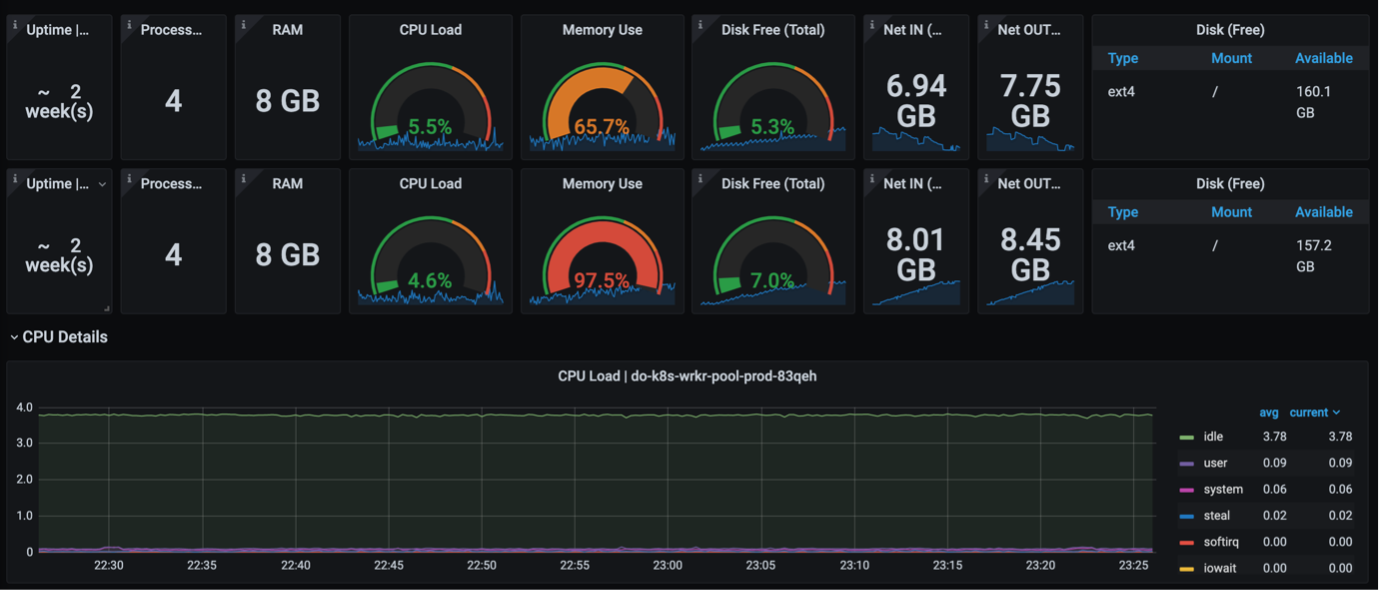Image resolution: width=1381 pixels, height=592 pixels.
Task: Open Disk (Free) title of the 157.2 GB table
Action: point(1230,184)
